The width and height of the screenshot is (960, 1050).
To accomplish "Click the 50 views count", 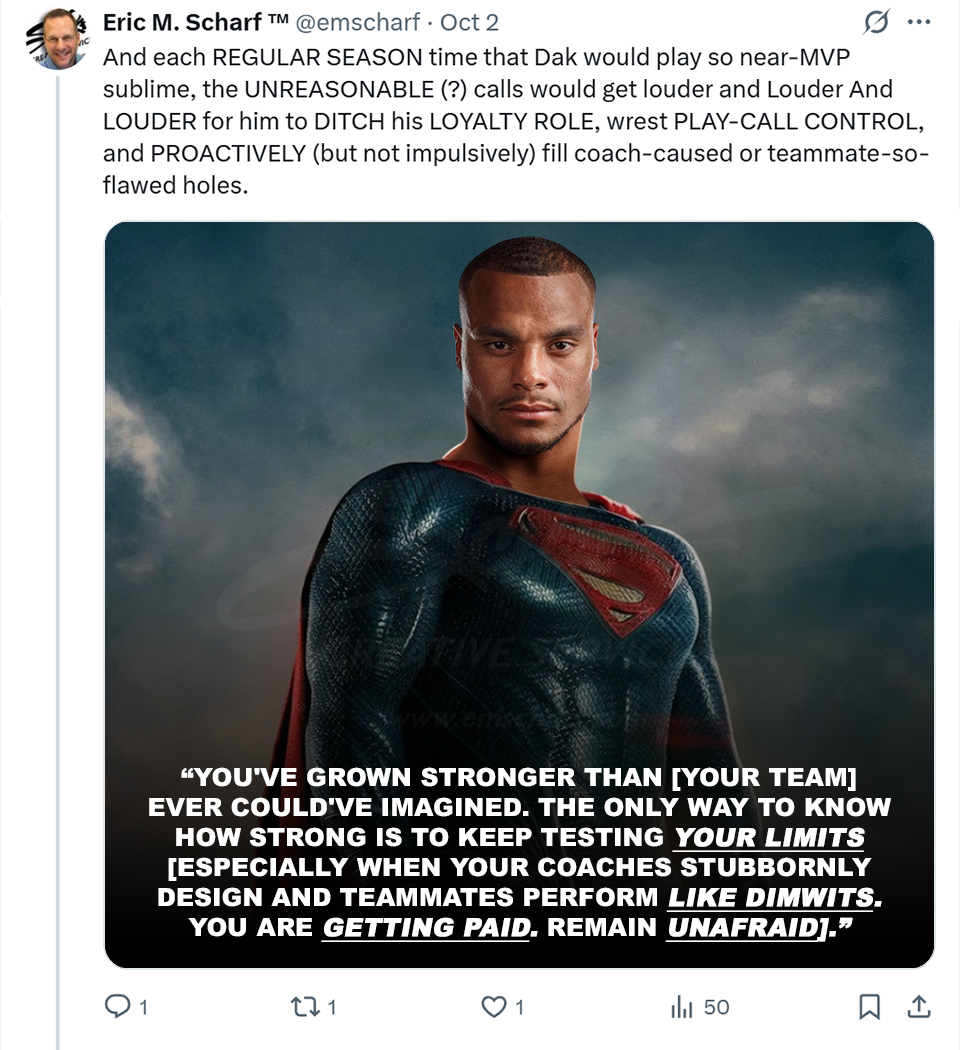I will pyautogui.click(x=716, y=1008).
